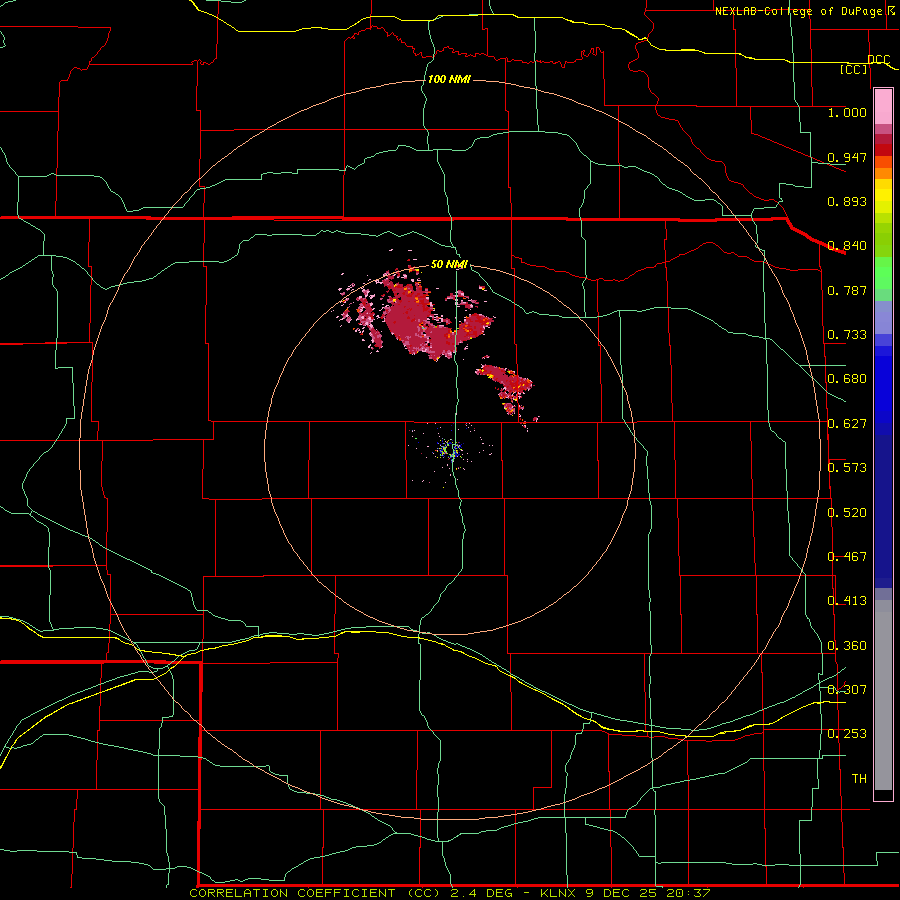
Task: Select the 0.520 scale value
Action: (847, 513)
